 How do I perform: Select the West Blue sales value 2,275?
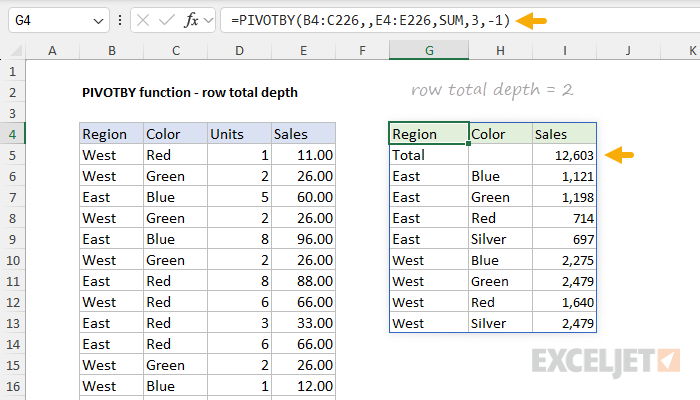point(564,260)
